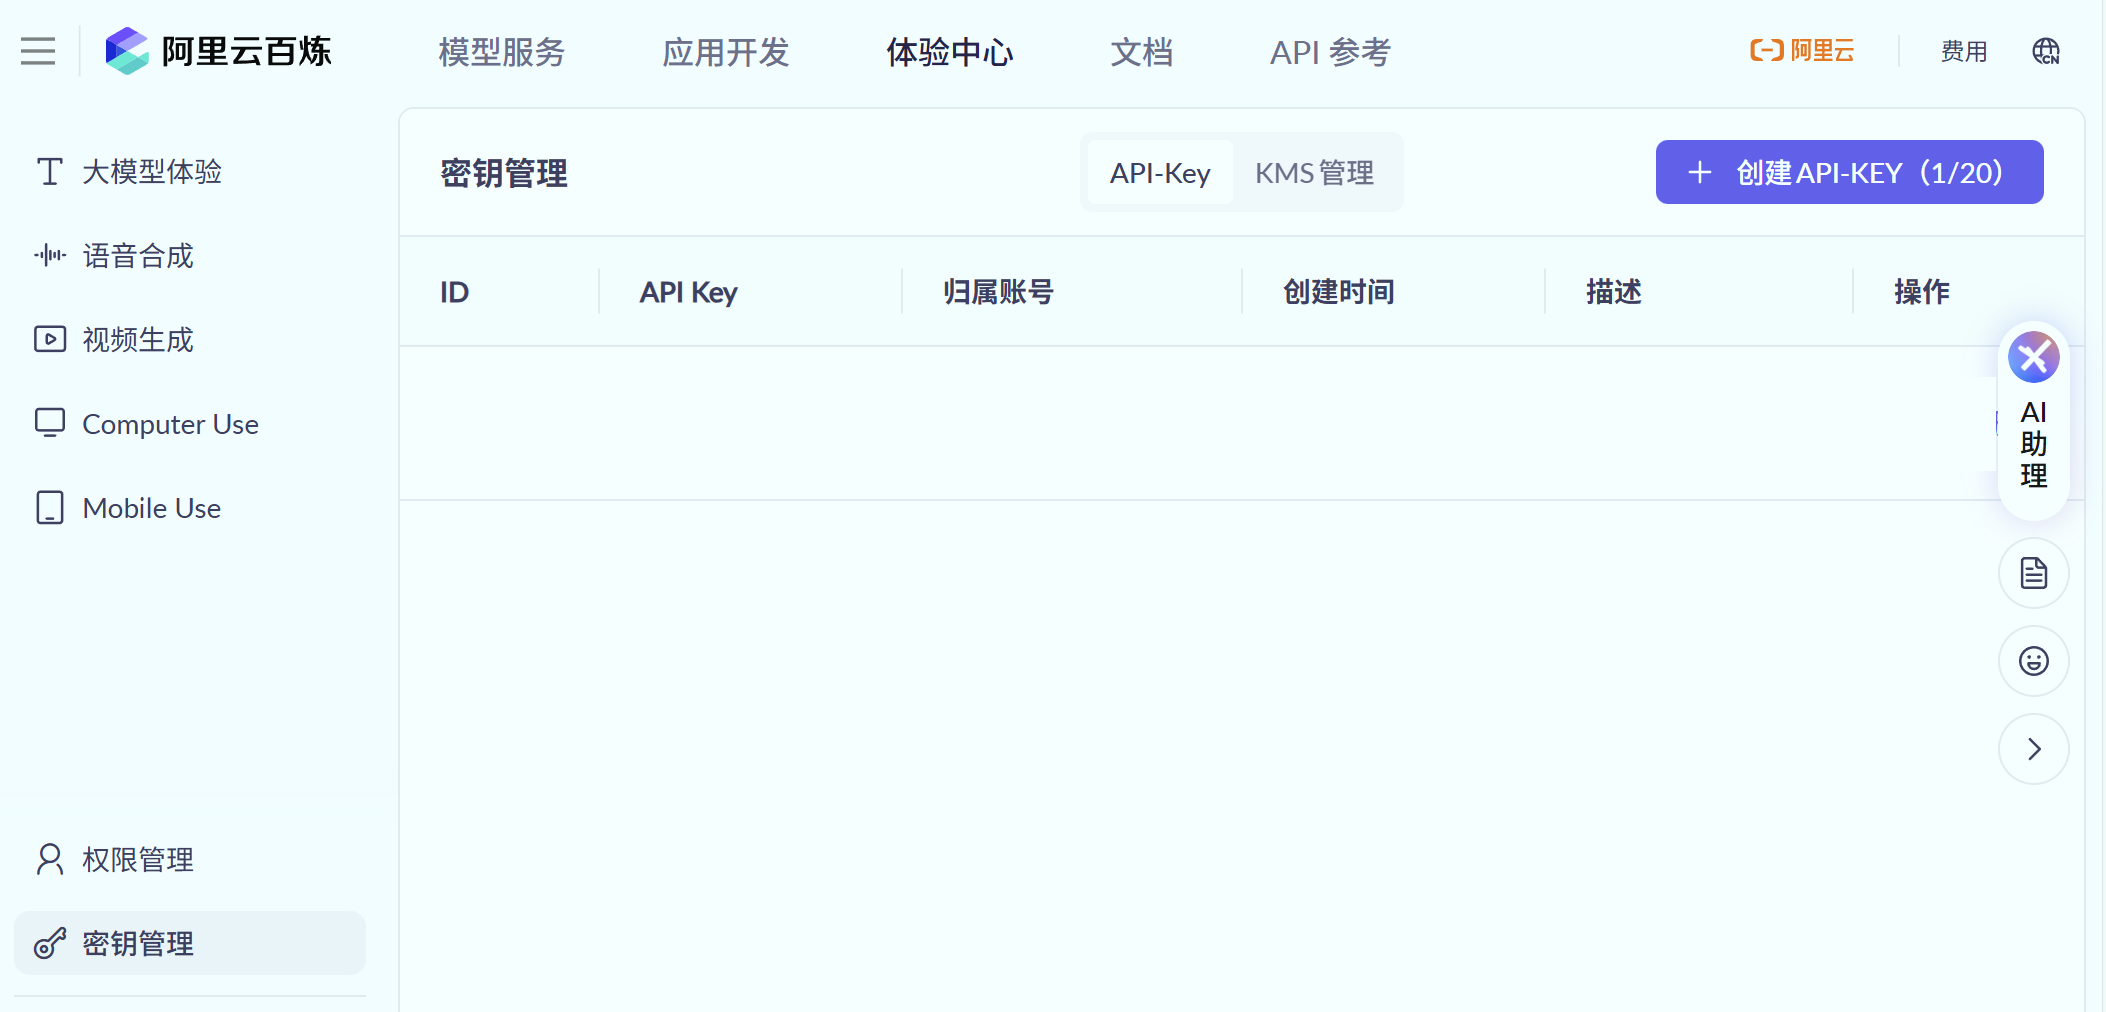Open 权限管理 in sidebar
Image resolution: width=2106 pixels, height=1012 pixels.
point(190,860)
